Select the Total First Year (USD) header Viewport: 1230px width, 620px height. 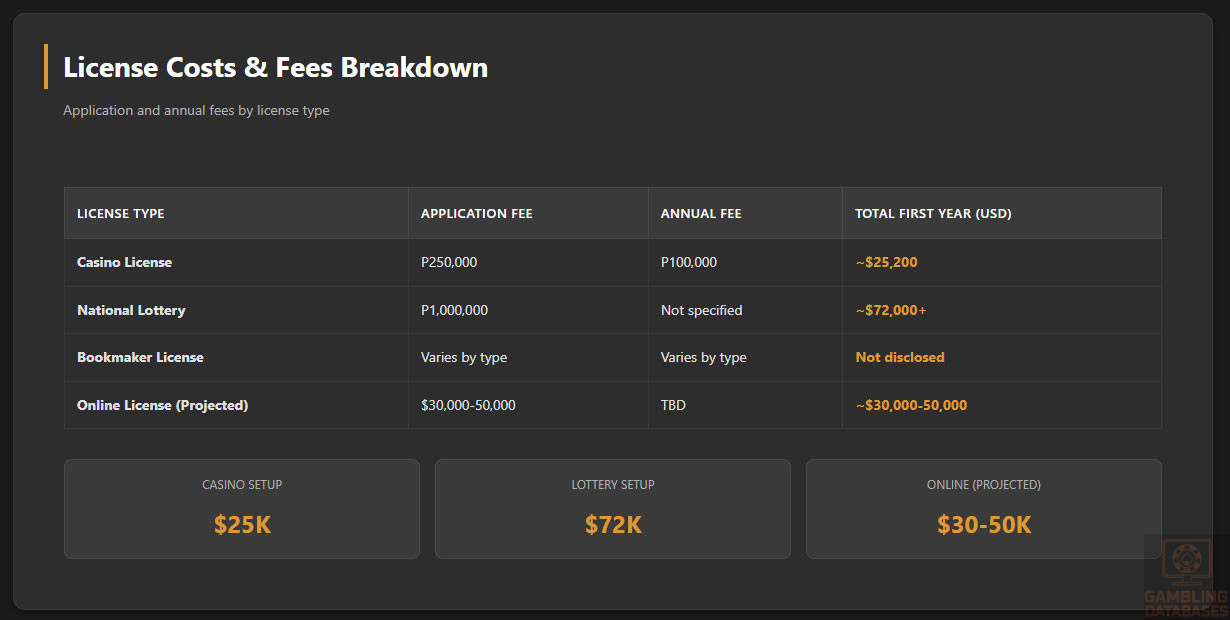(933, 214)
